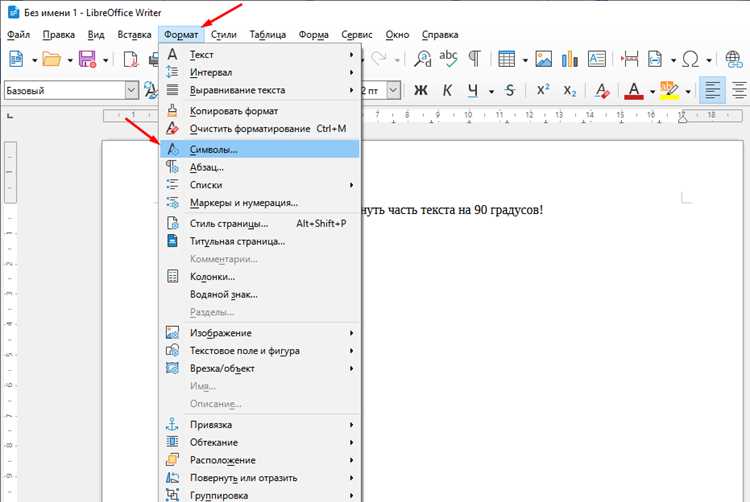
Task: Open Выравнивание текста submenu
Action: click(x=260, y=90)
